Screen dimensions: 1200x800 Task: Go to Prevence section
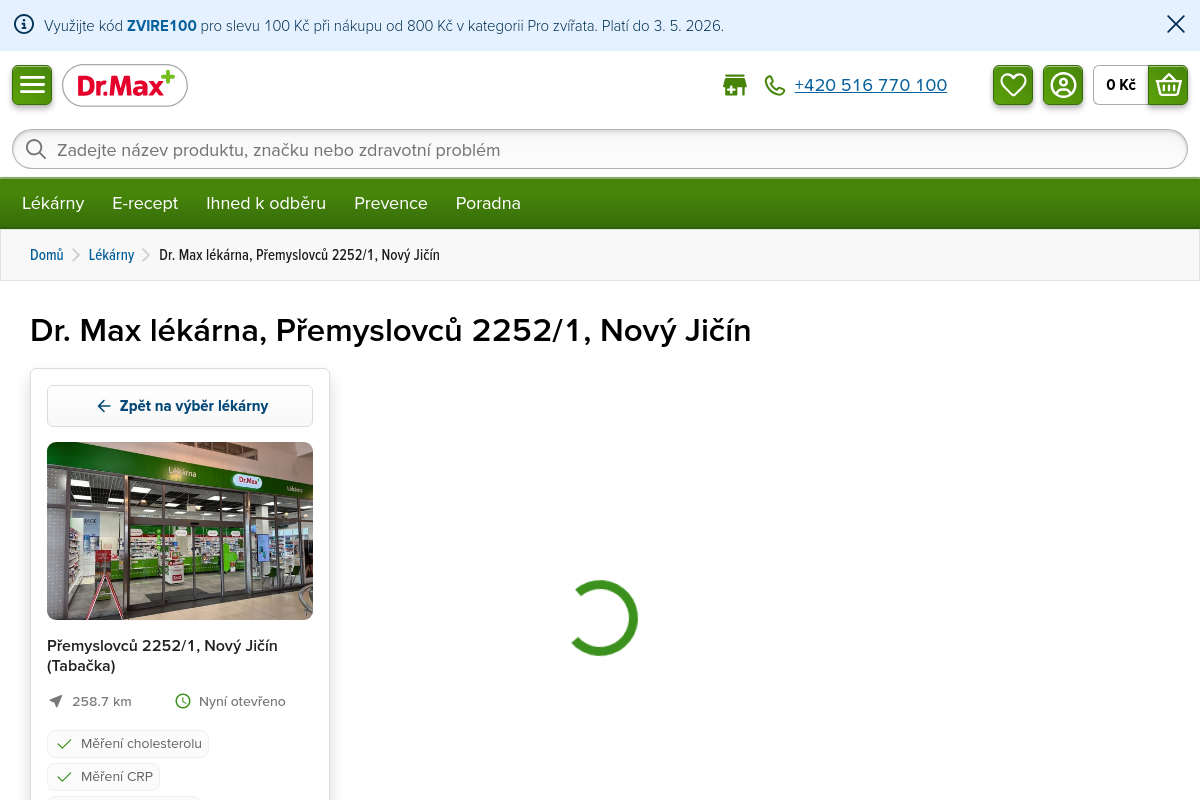(x=391, y=203)
